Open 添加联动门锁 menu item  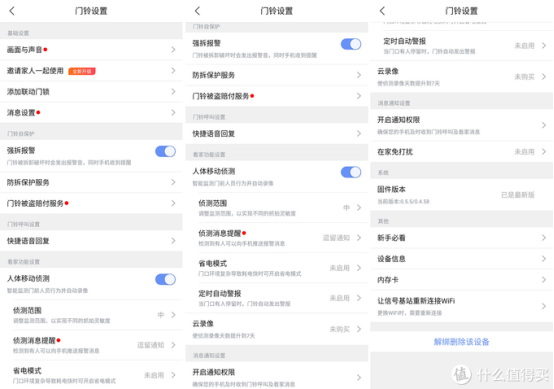point(91,92)
